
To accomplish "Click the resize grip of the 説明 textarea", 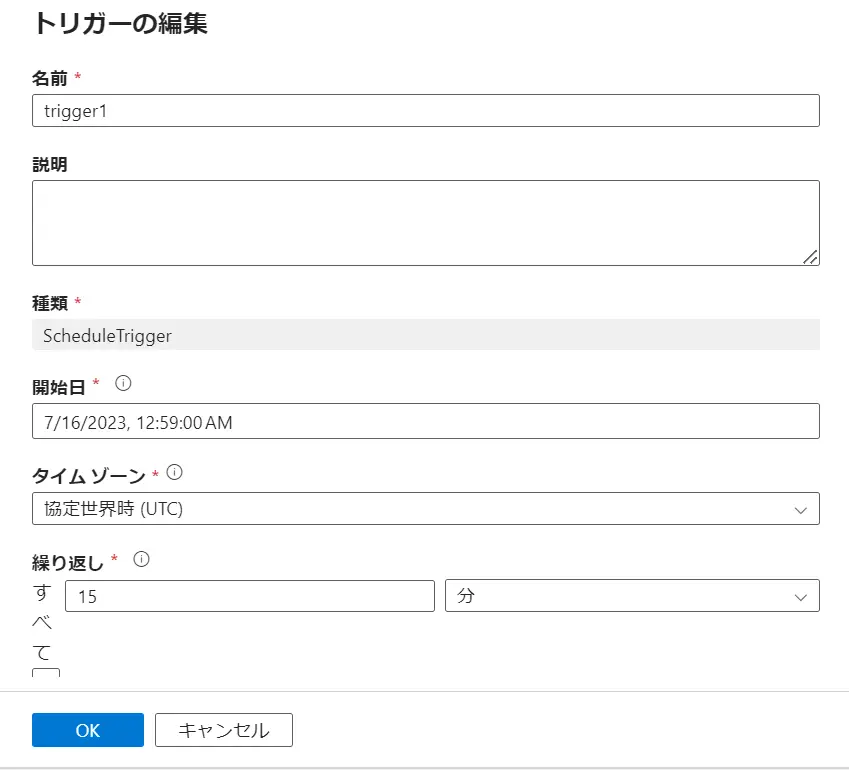I will tap(810, 257).
